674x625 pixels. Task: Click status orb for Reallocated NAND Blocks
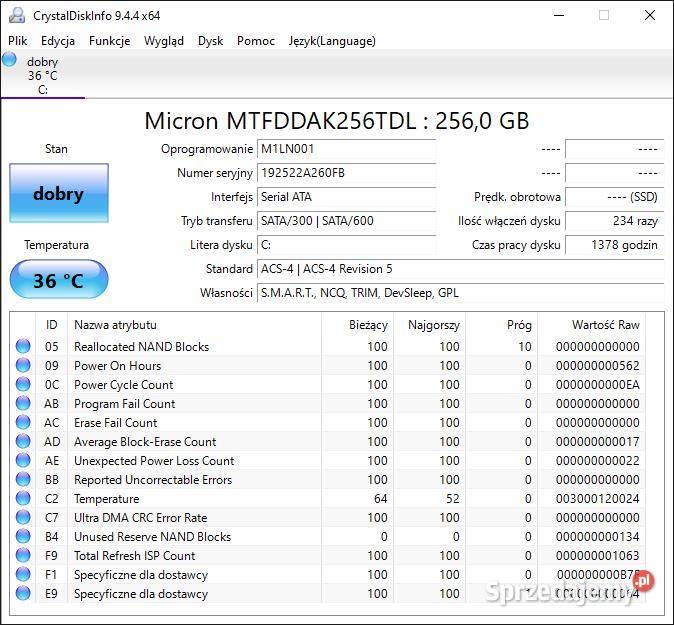(23, 346)
